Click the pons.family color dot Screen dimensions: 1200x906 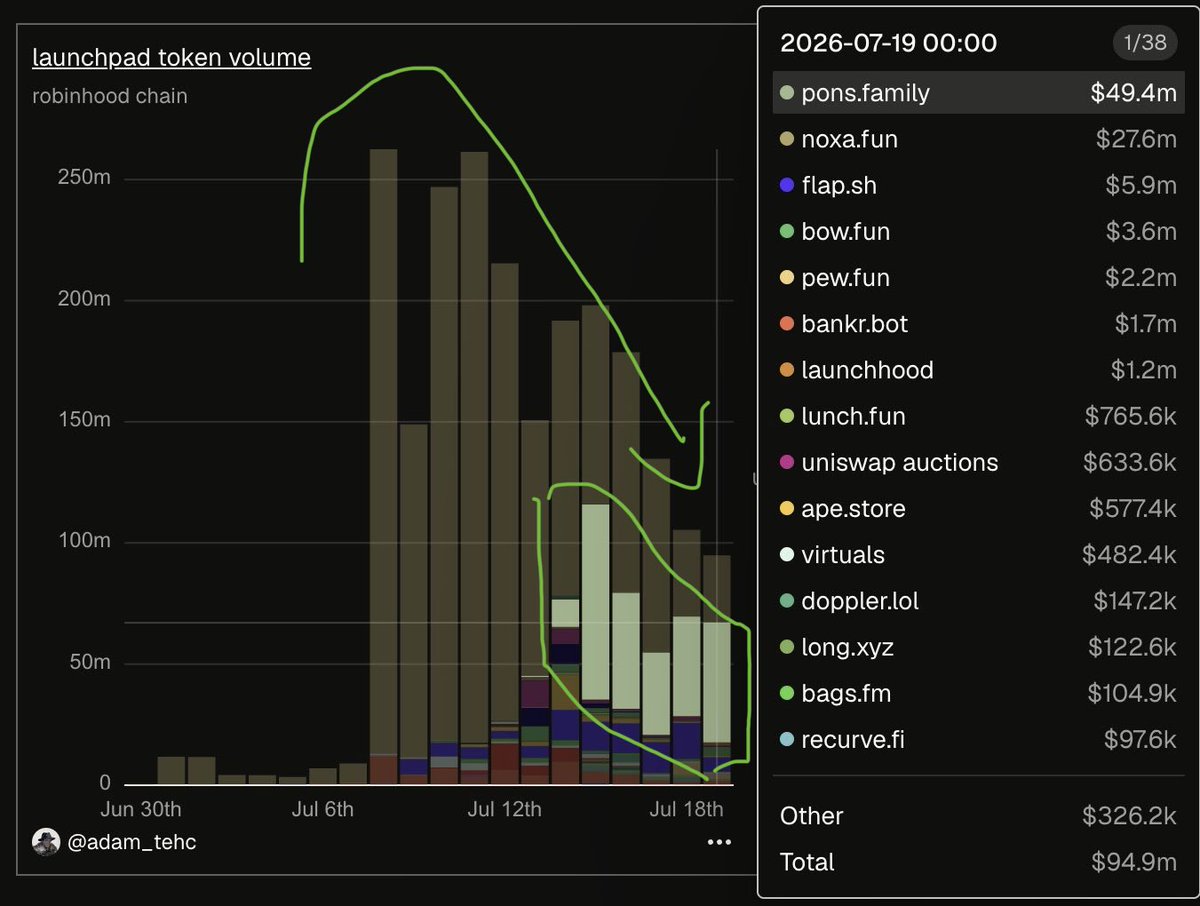(787, 93)
